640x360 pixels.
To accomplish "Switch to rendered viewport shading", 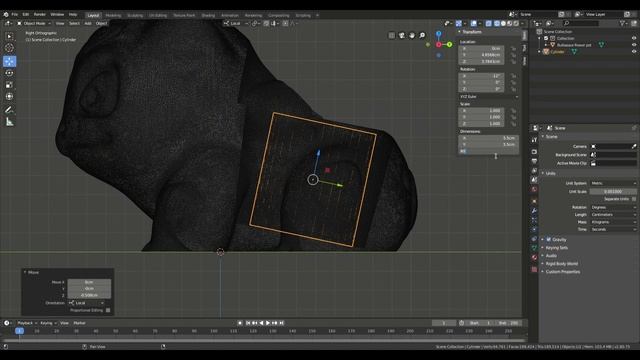I will 516,23.
